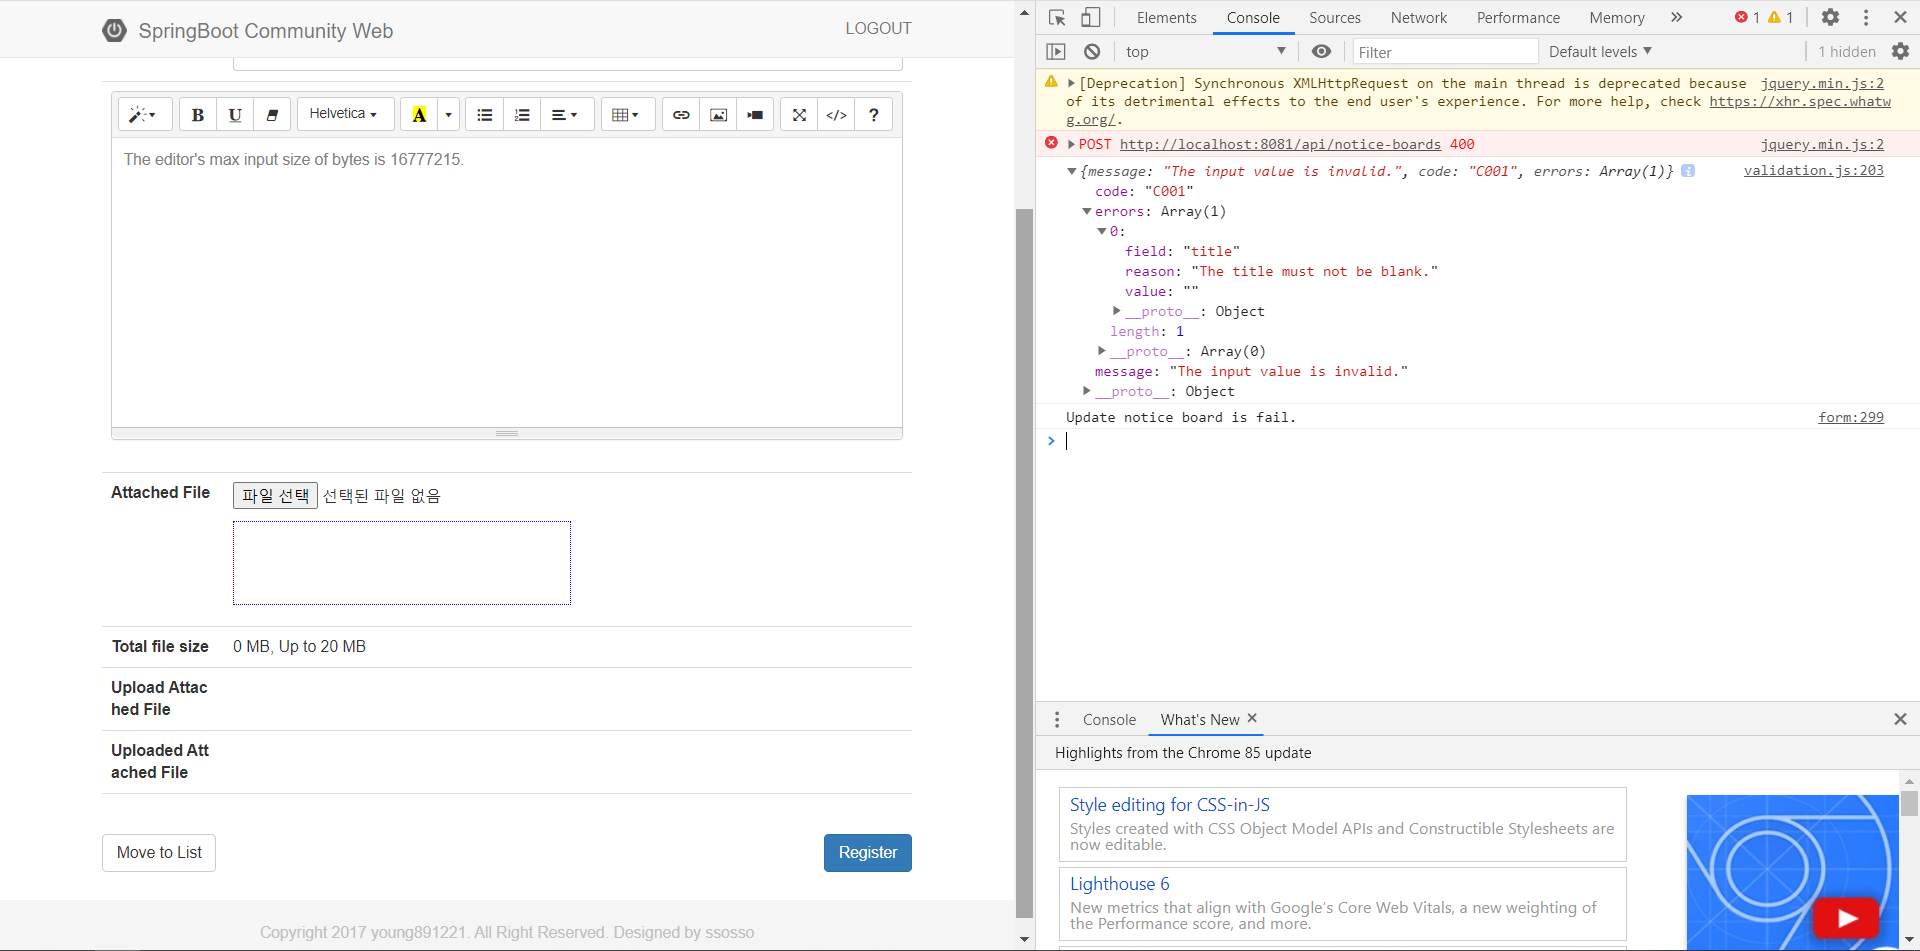Viewport: 1920px width, 951px height.
Task: Clear the console with the block icon
Action: [1092, 52]
